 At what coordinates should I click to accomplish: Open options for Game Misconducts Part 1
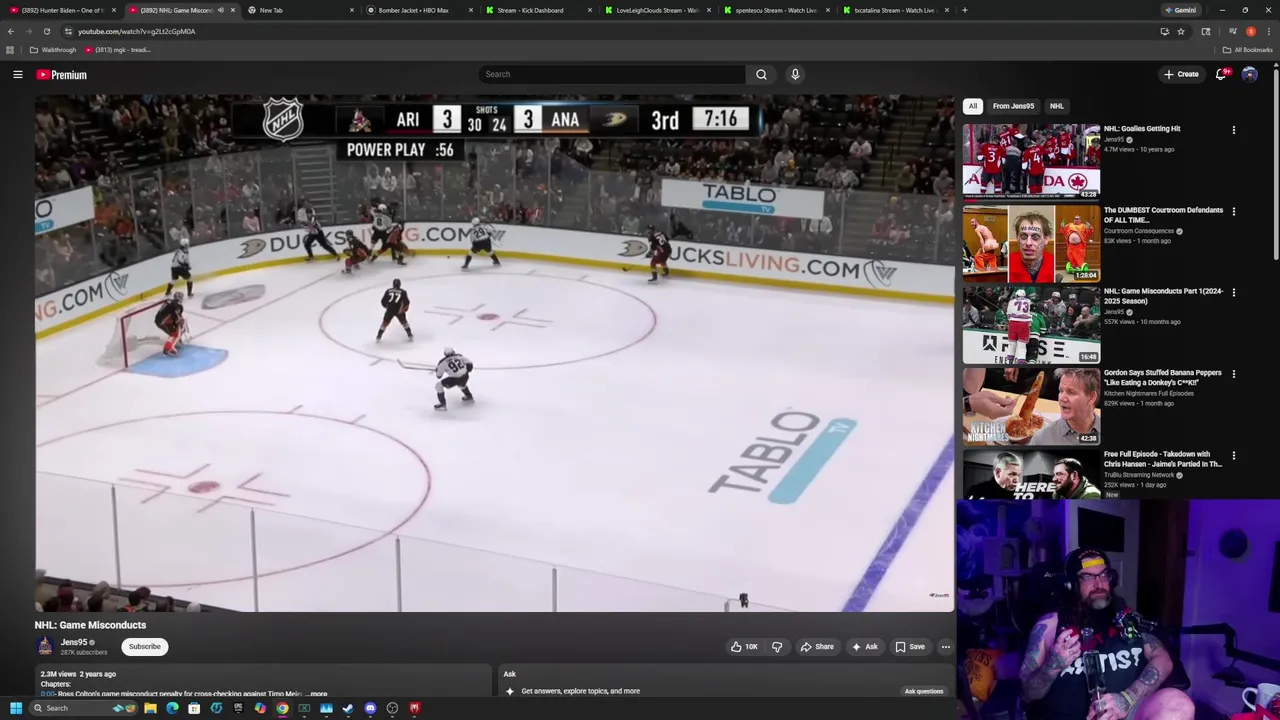pos(1233,293)
